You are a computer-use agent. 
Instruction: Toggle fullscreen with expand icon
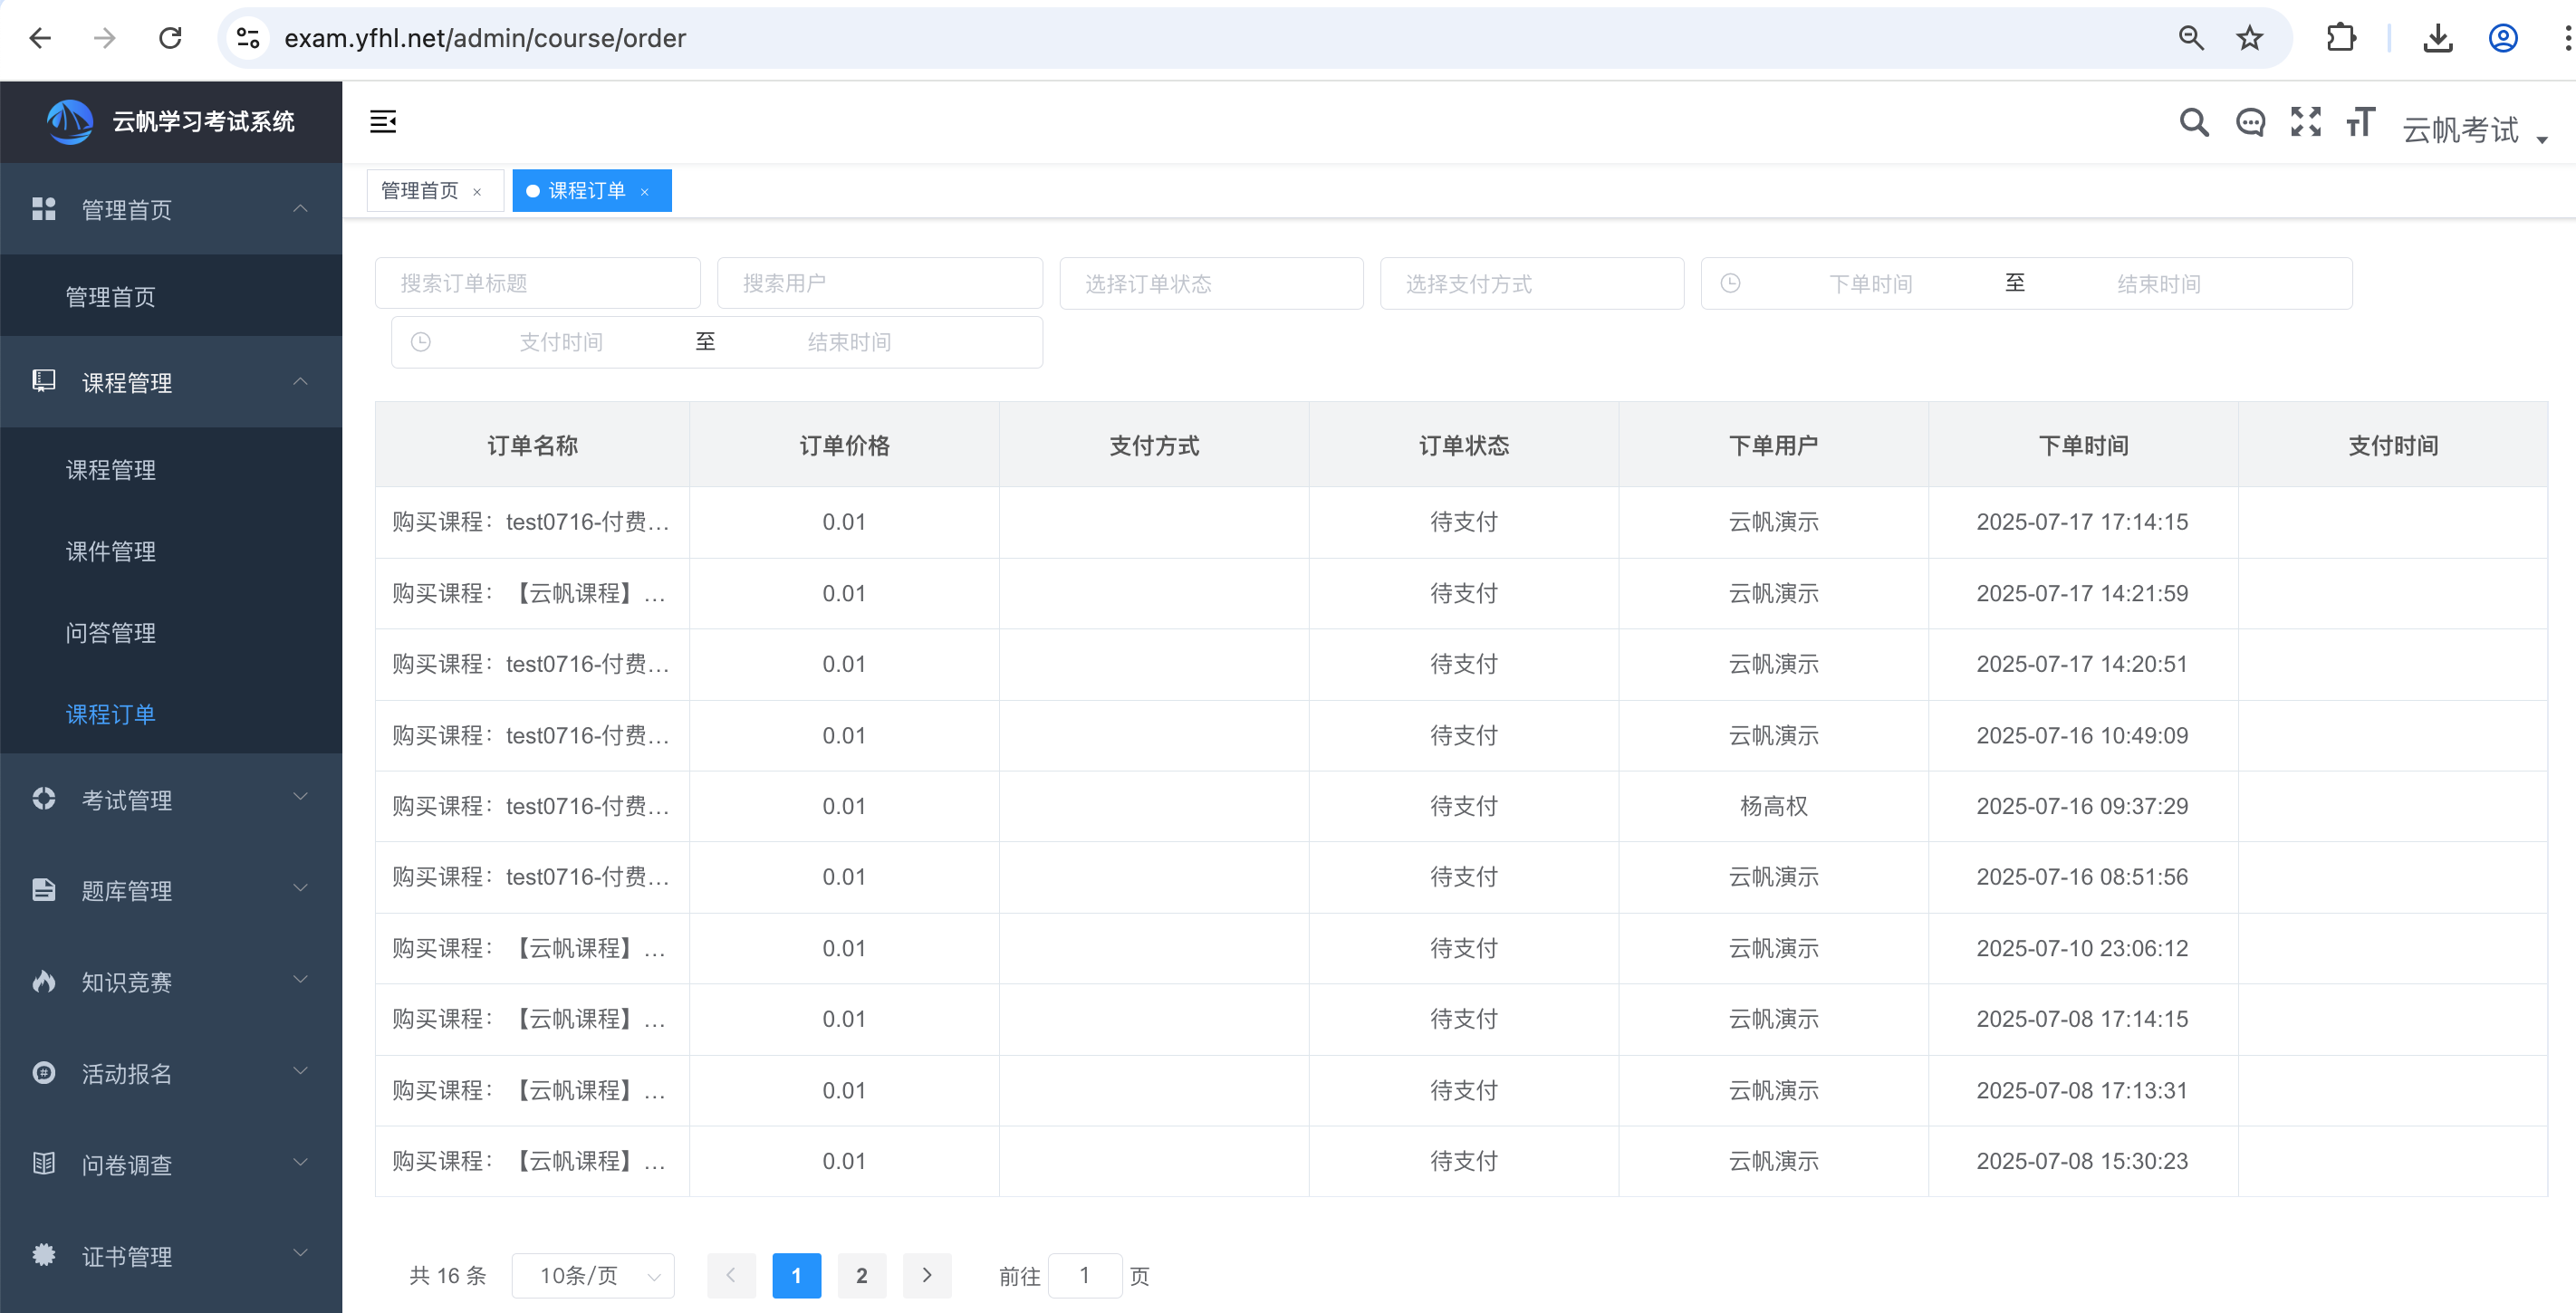point(2306,122)
